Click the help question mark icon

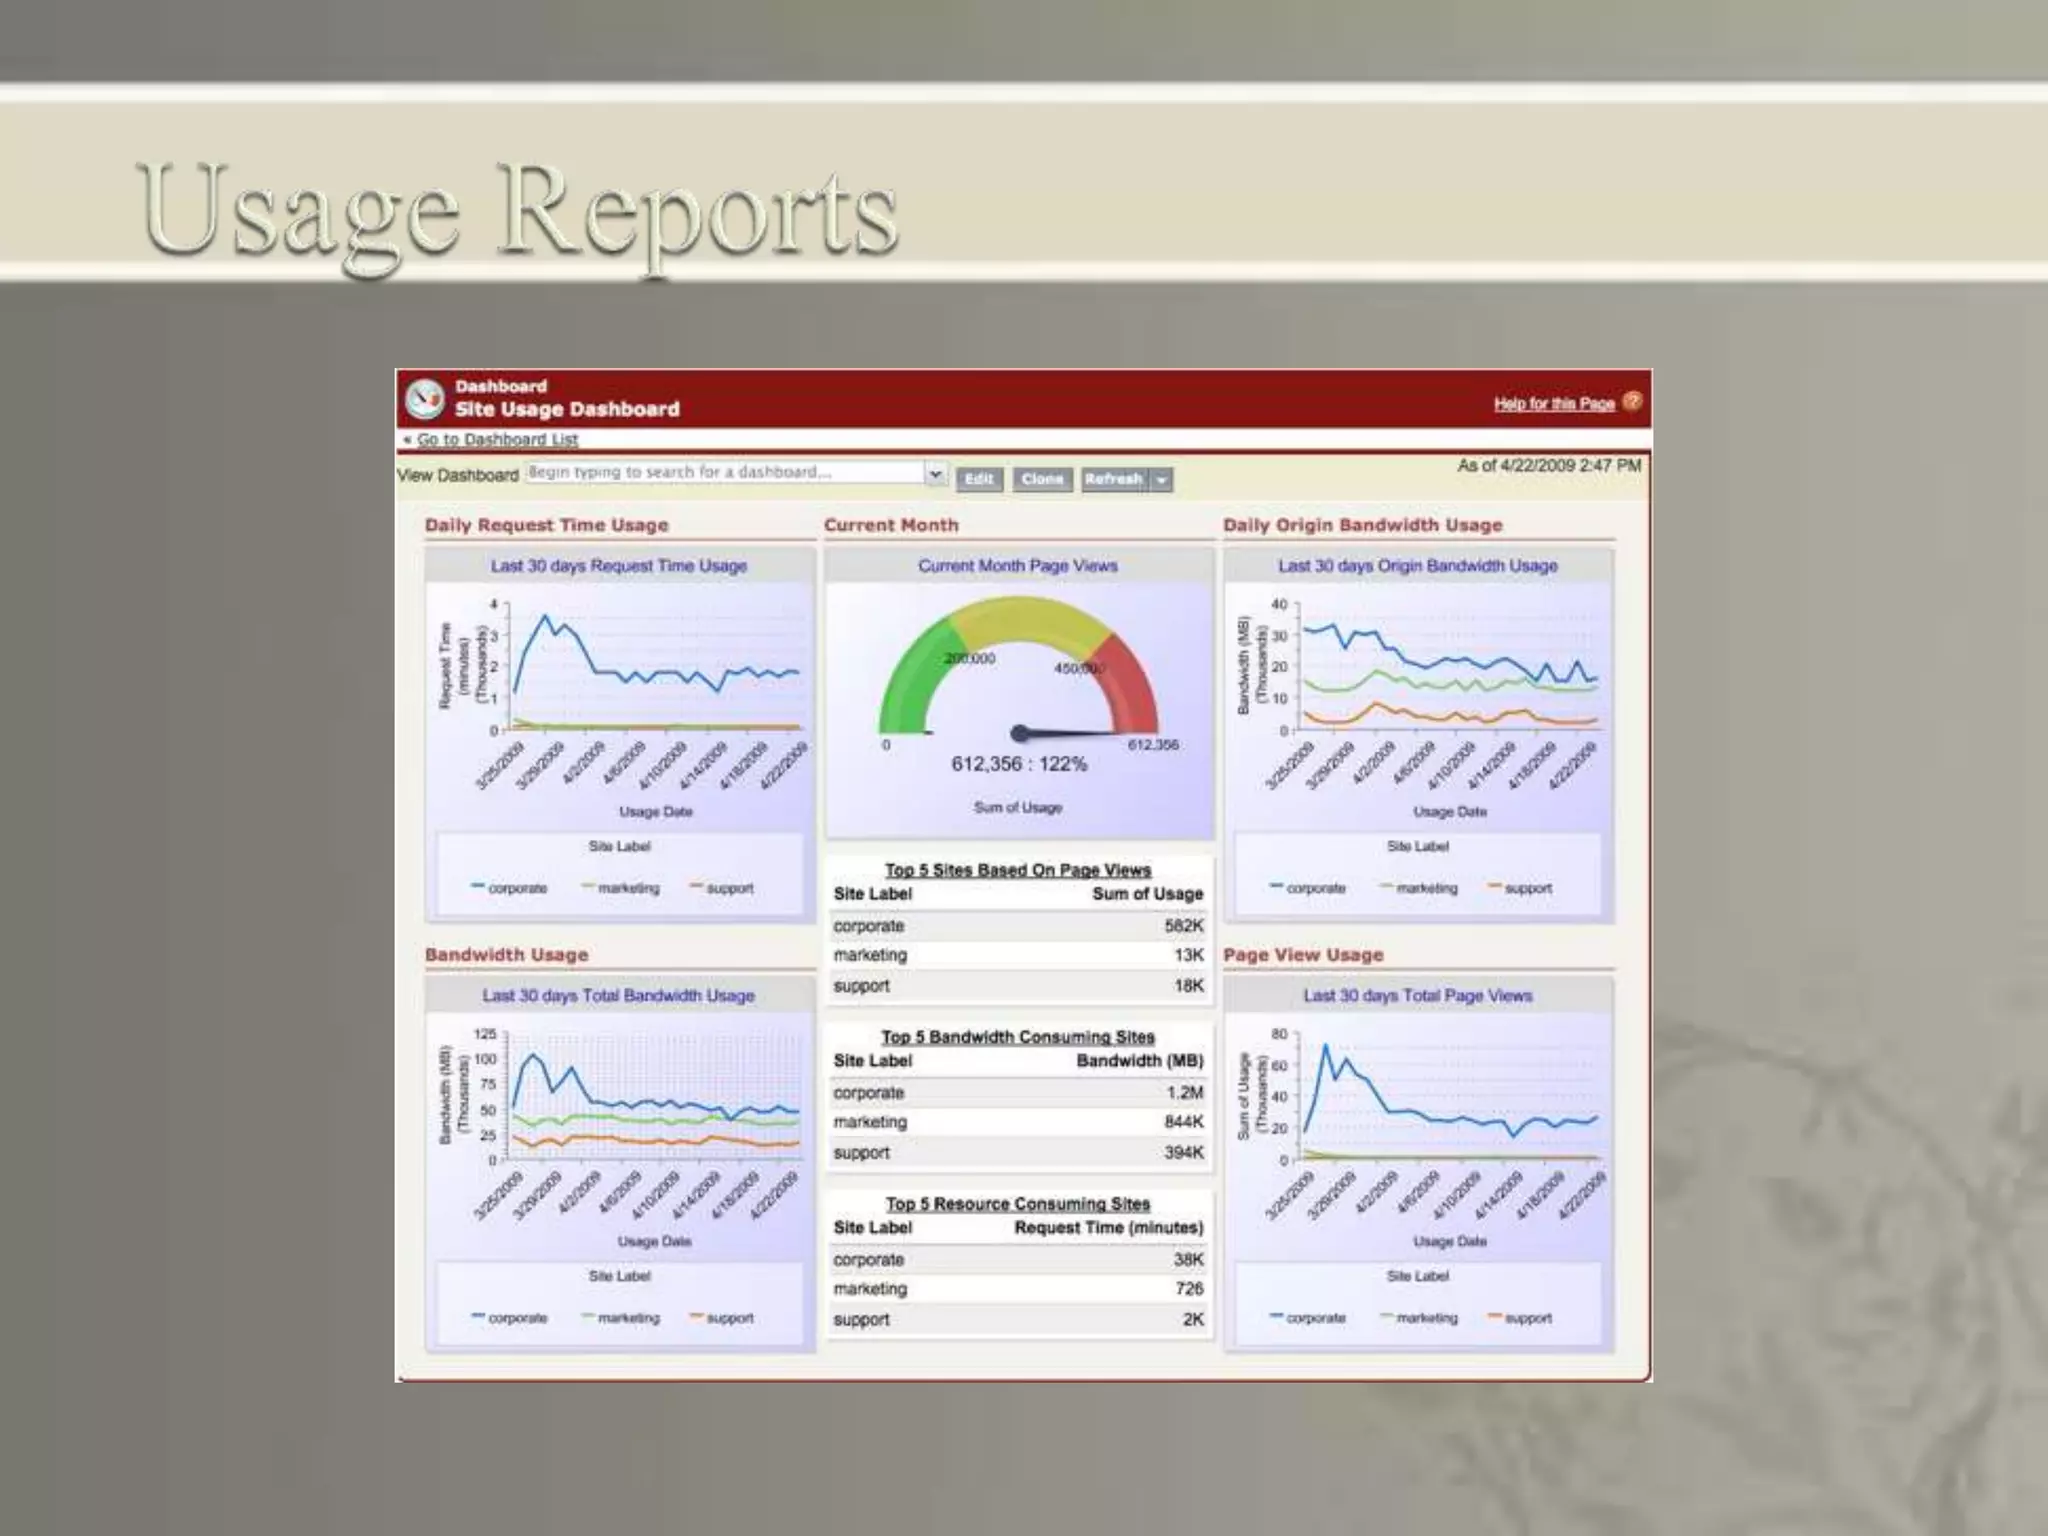click(x=1632, y=402)
